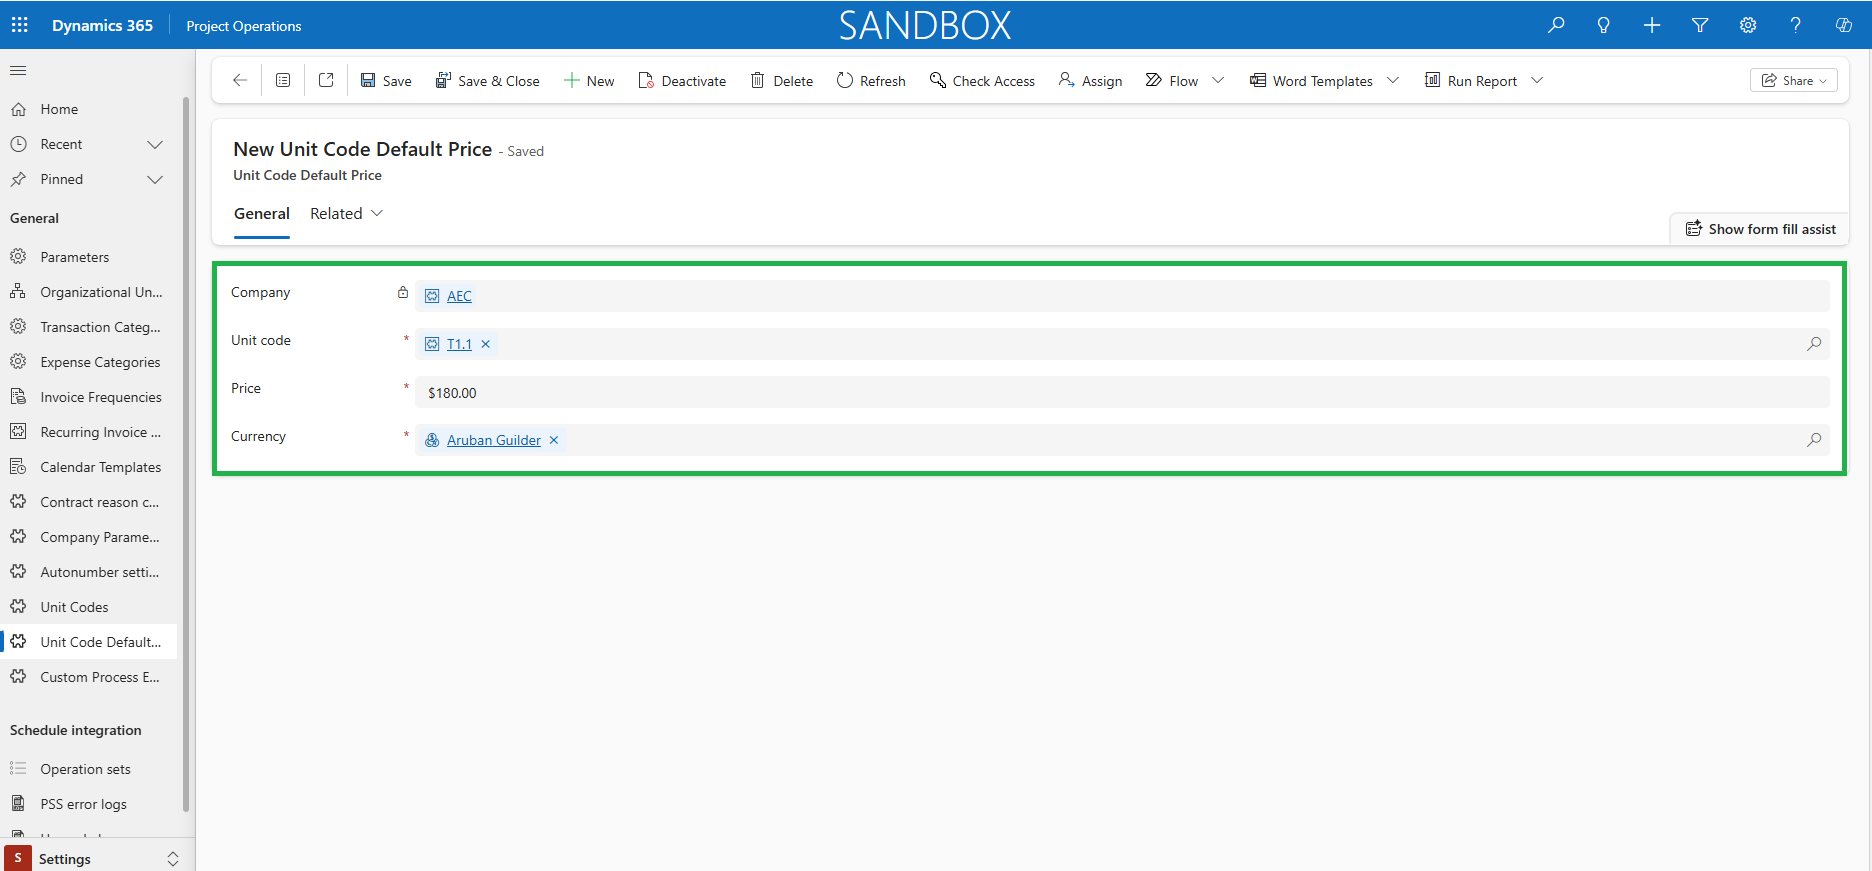The image size is (1872, 871).
Task: Open Parameters in the sidebar
Action: (x=90, y=257)
